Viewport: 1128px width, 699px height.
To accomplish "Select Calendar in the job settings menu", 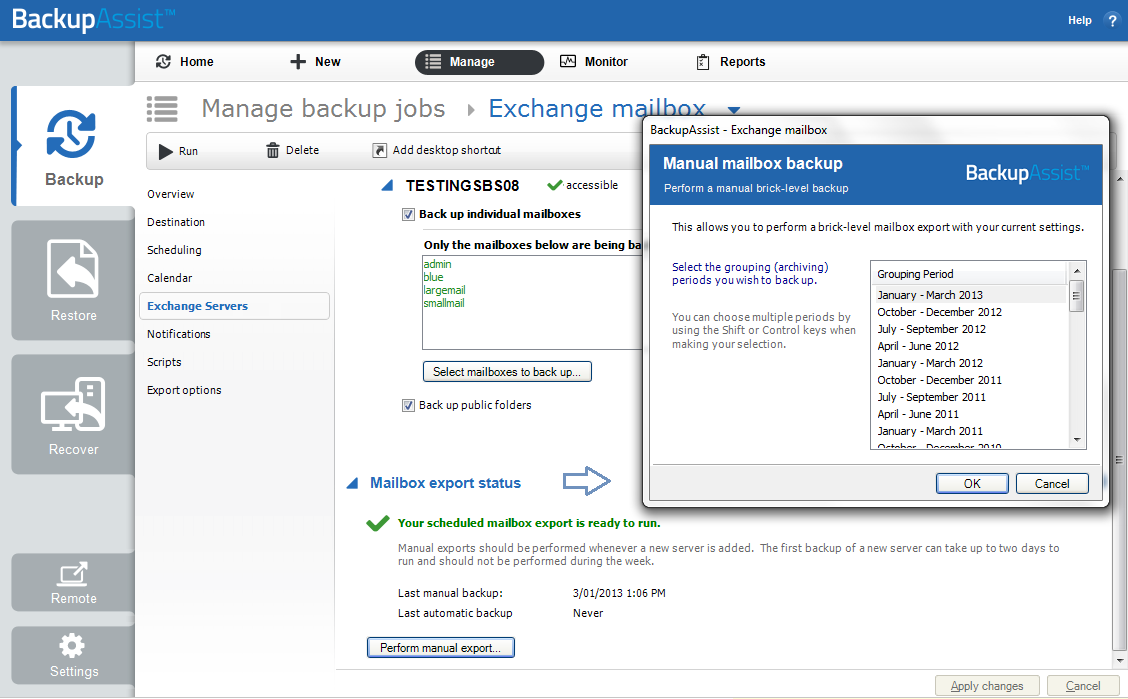I will (x=170, y=278).
